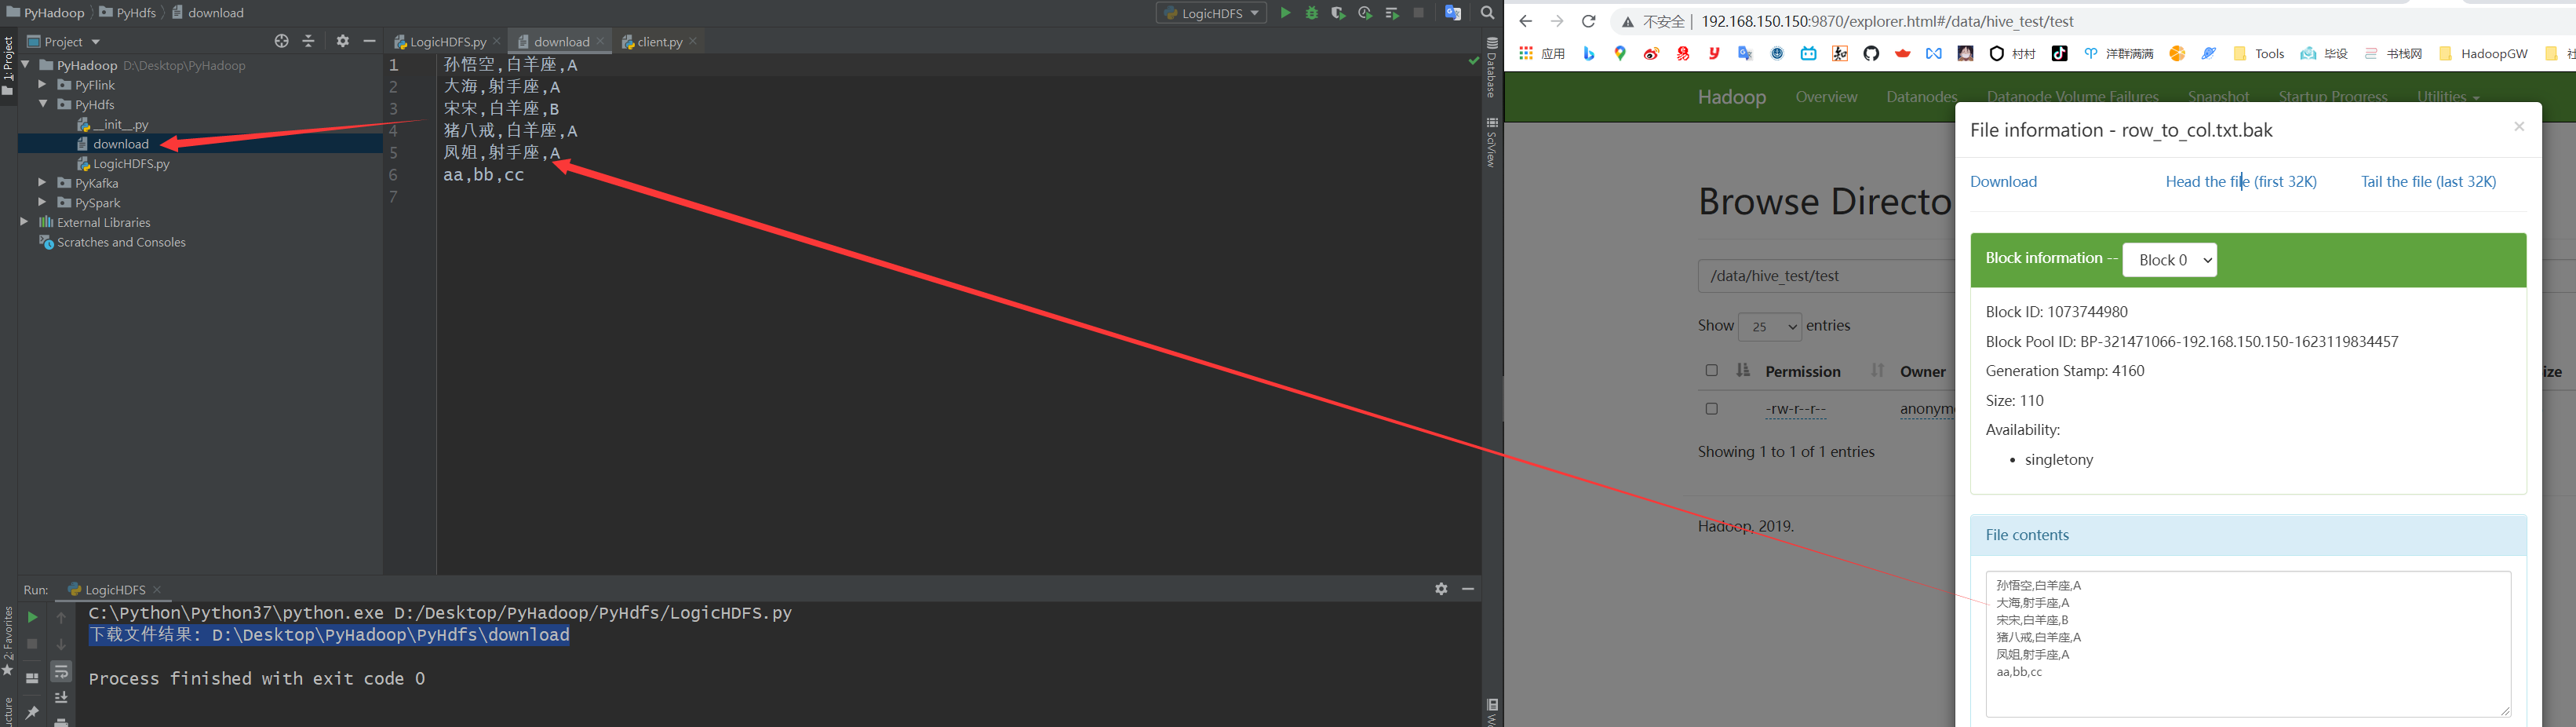
Task: Open the GitHub bookmark icon
Action: coord(1871,54)
